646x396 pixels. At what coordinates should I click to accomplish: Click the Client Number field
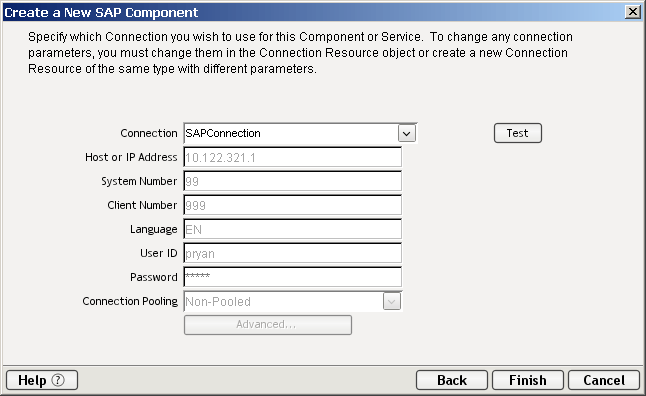pos(293,205)
